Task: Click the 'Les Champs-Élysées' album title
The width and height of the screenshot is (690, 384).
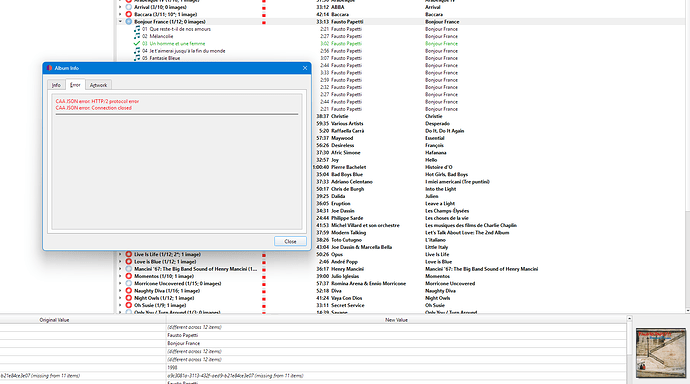Action: 447,211
